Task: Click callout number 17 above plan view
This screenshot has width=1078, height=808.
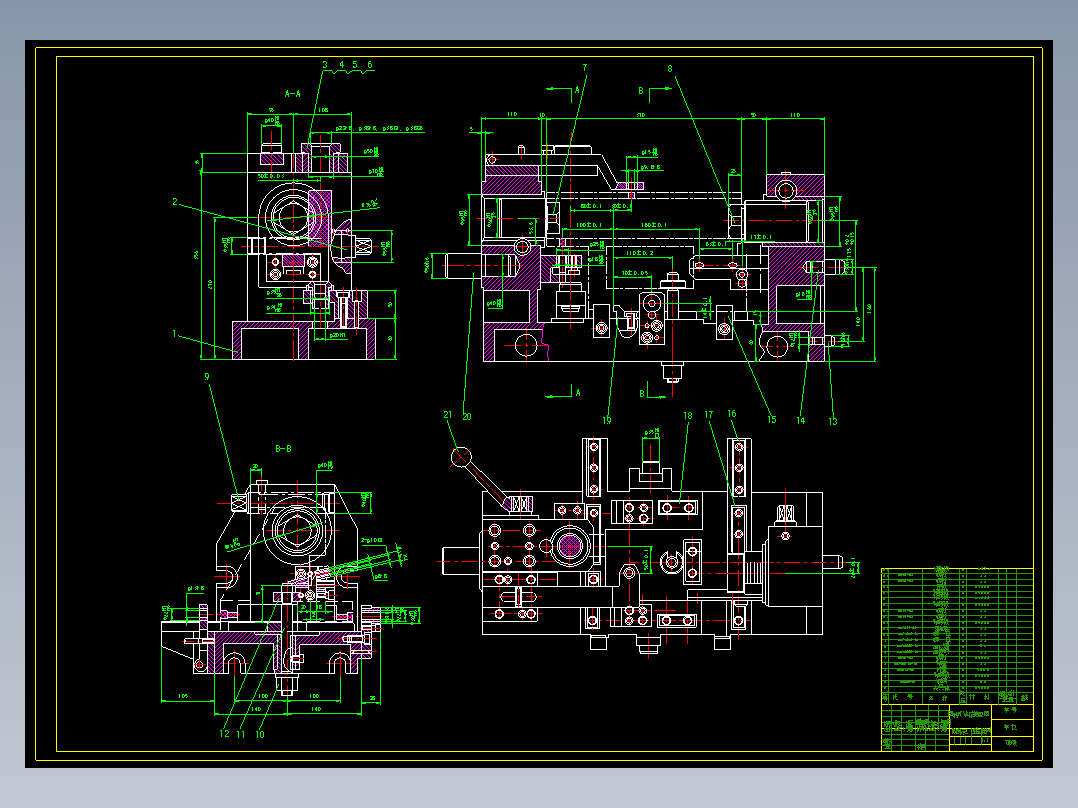Action: [709, 415]
